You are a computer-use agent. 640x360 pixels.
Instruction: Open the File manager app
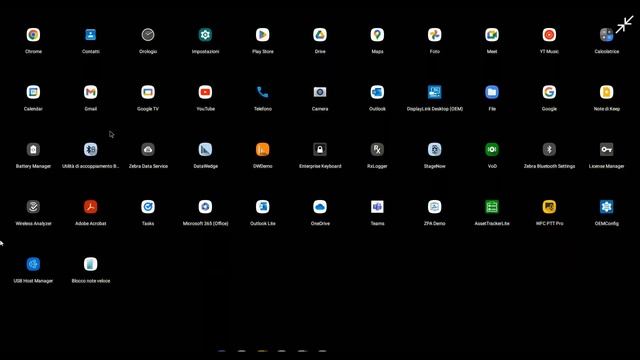pyautogui.click(x=492, y=92)
